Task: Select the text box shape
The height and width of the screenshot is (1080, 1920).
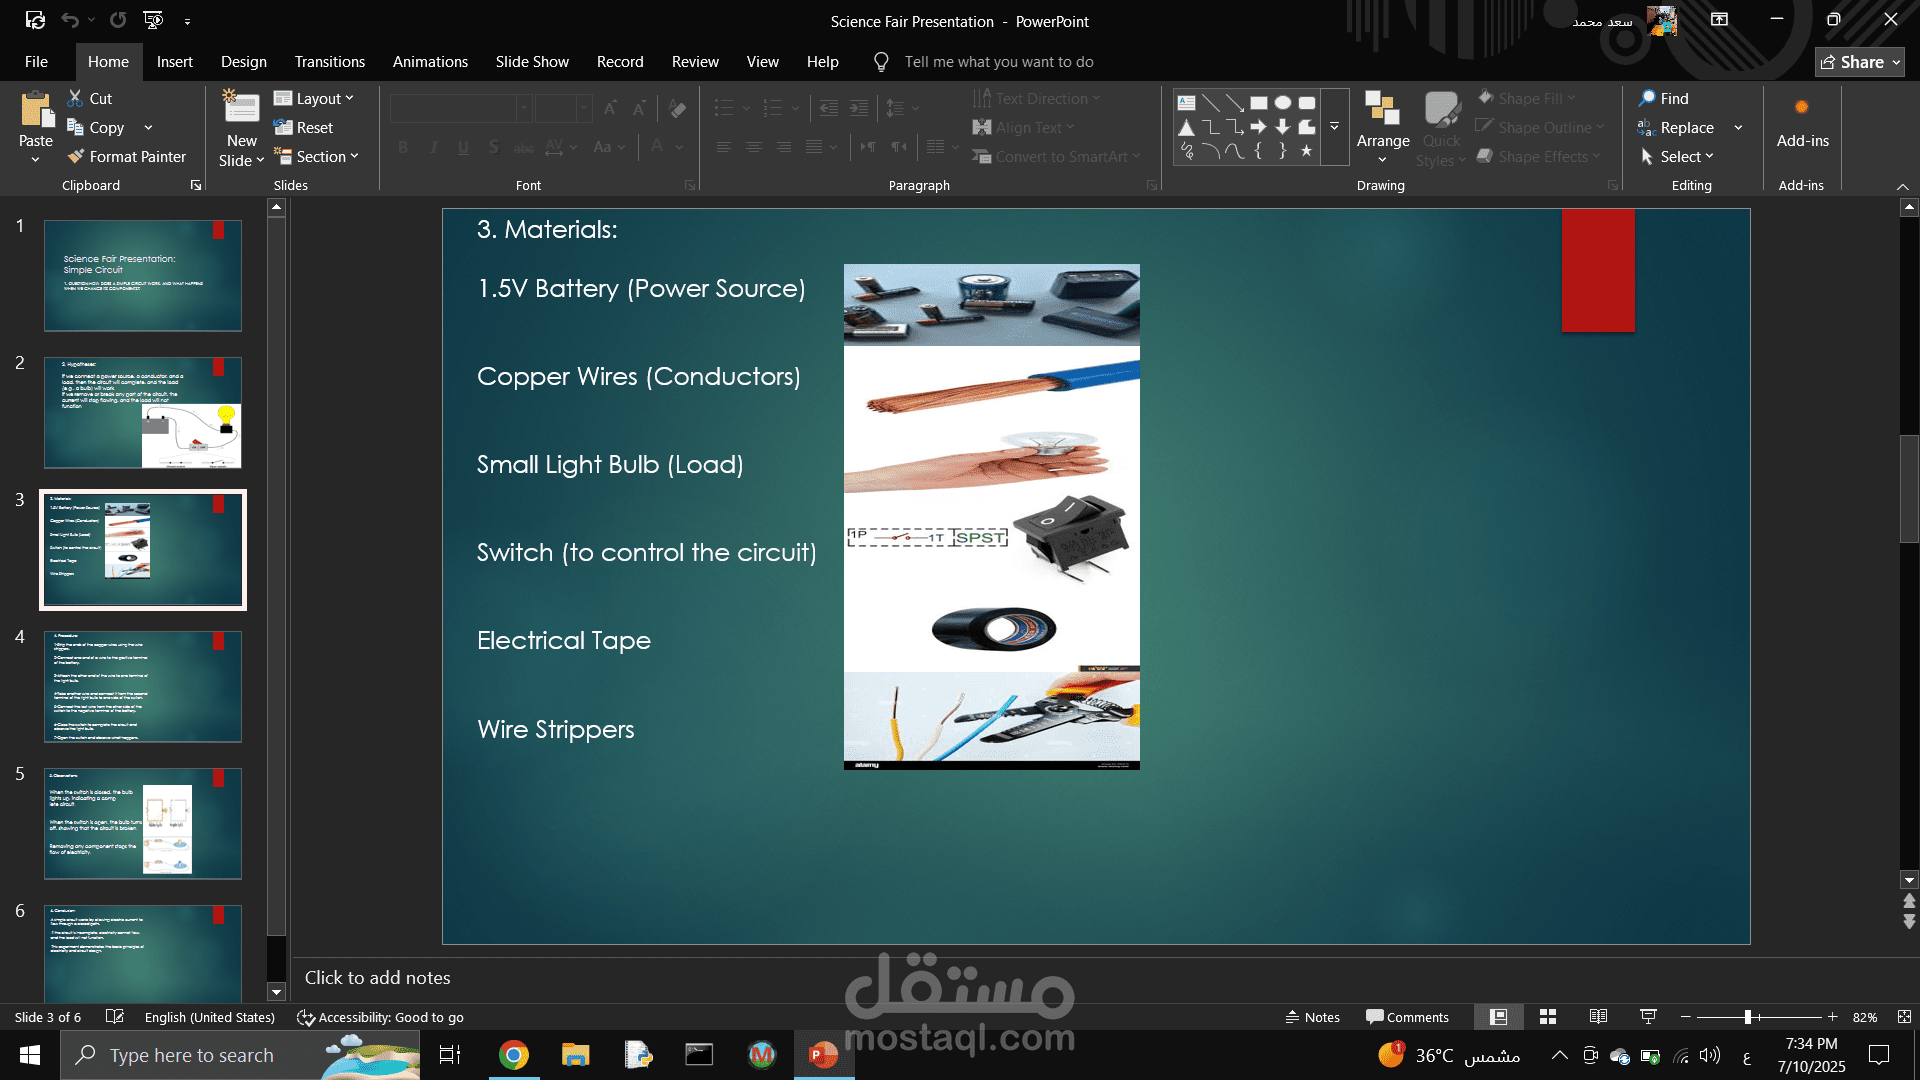Action: click(x=1187, y=102)
